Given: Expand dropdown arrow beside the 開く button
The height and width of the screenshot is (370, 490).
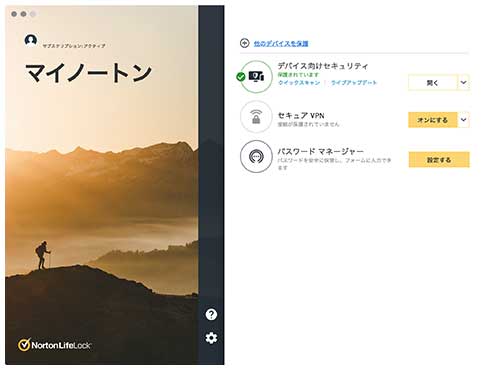Looking at the screenshot, I should (464, 82).
